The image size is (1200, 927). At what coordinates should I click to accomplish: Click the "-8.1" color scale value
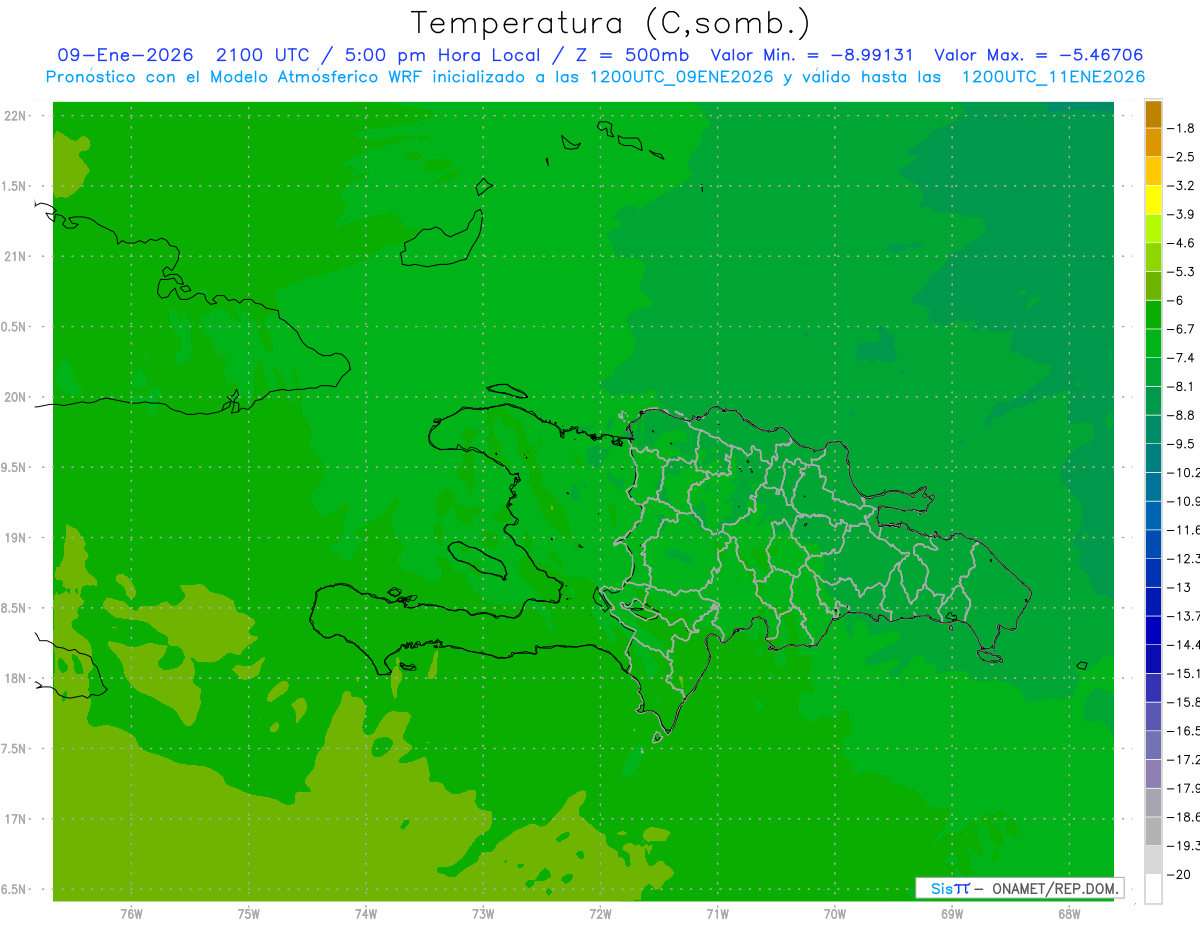(x=1181, y=386)
